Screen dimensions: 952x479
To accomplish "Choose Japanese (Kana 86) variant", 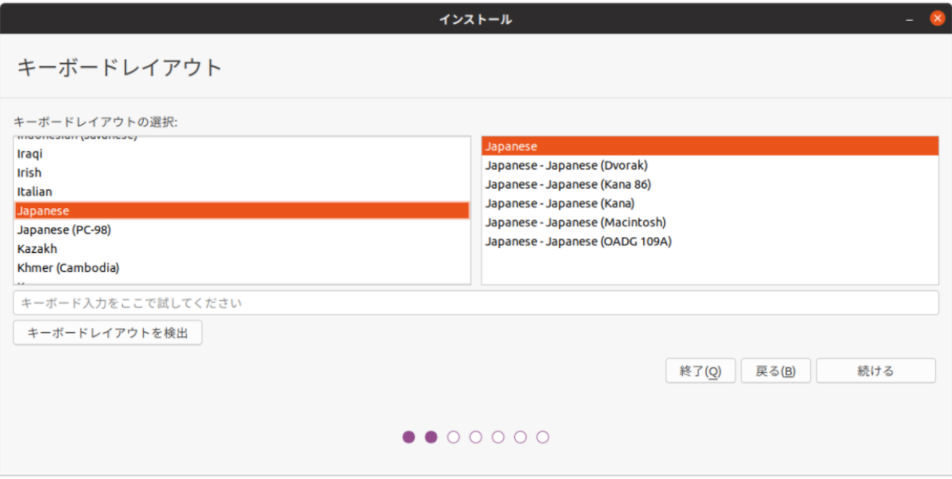I will coord(710,184).
